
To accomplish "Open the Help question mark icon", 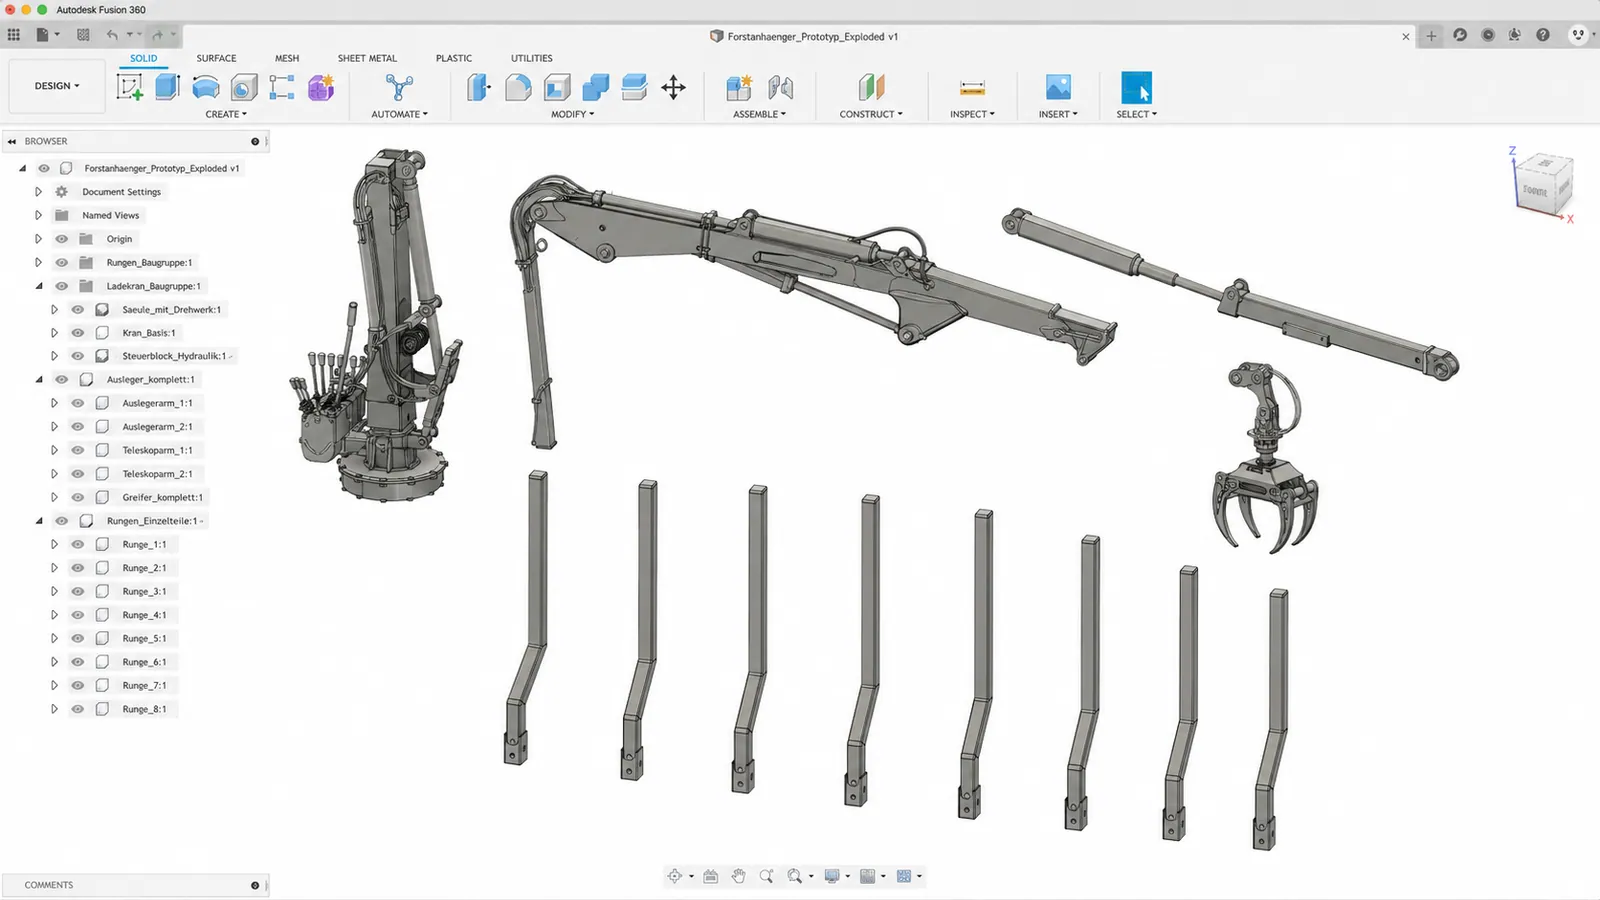I will tap(1543, 35).
